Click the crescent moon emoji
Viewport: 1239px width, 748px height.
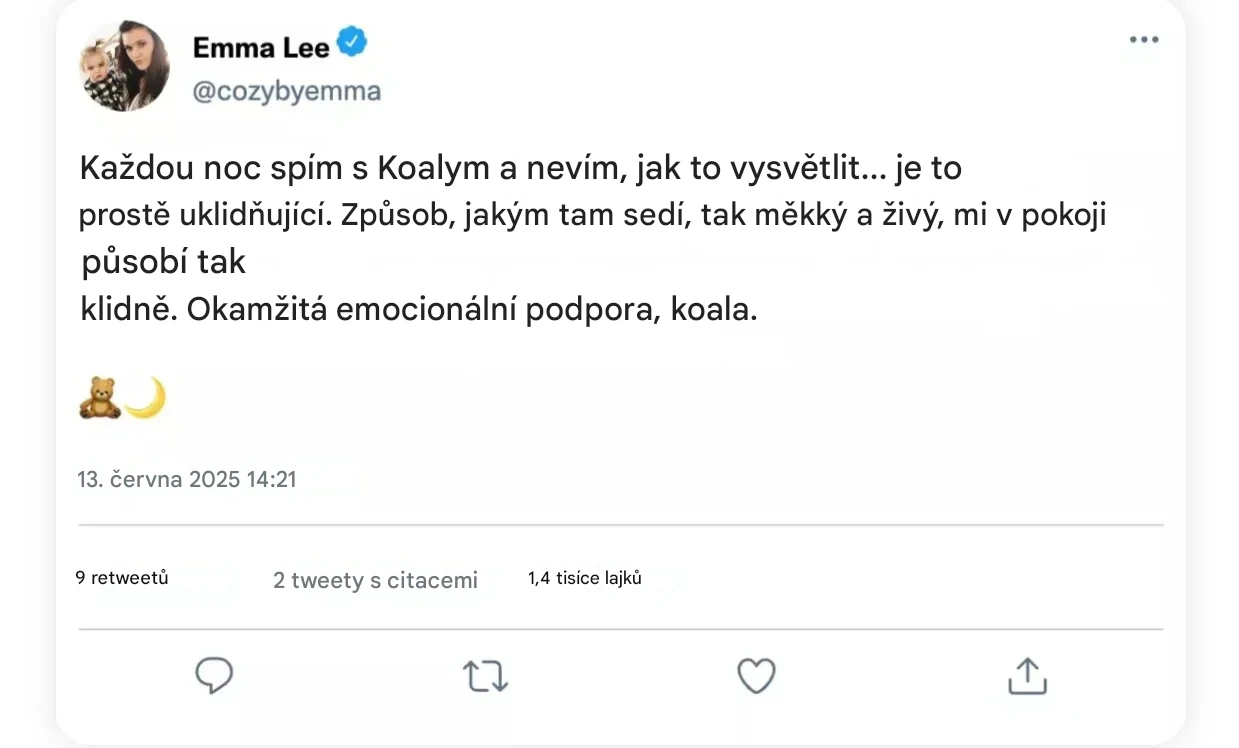click(x=145, y=398)
